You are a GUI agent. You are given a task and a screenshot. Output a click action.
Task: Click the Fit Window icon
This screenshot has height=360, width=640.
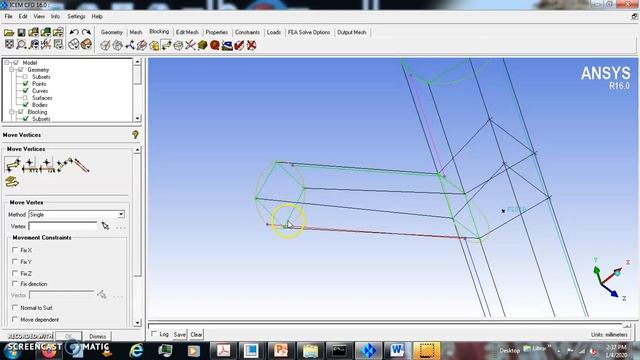click(x=9, y=44)
